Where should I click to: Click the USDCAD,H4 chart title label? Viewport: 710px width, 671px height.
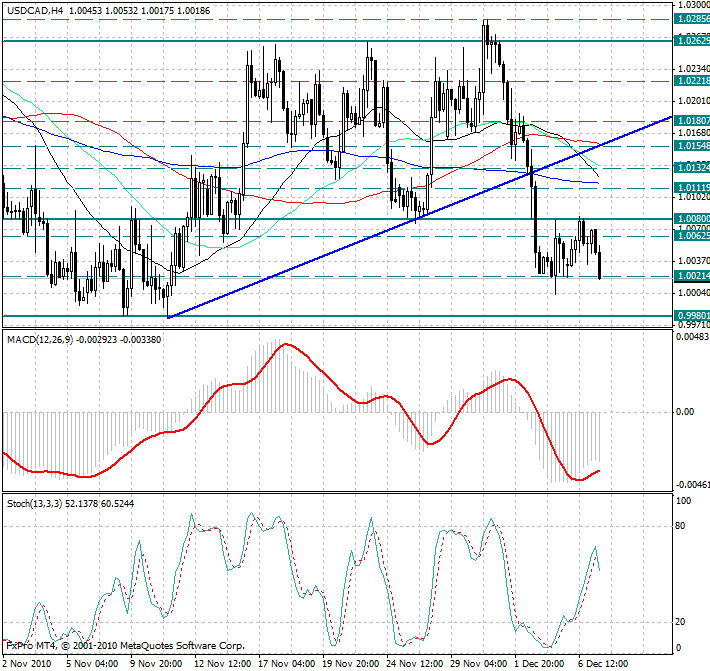(33, 9)
